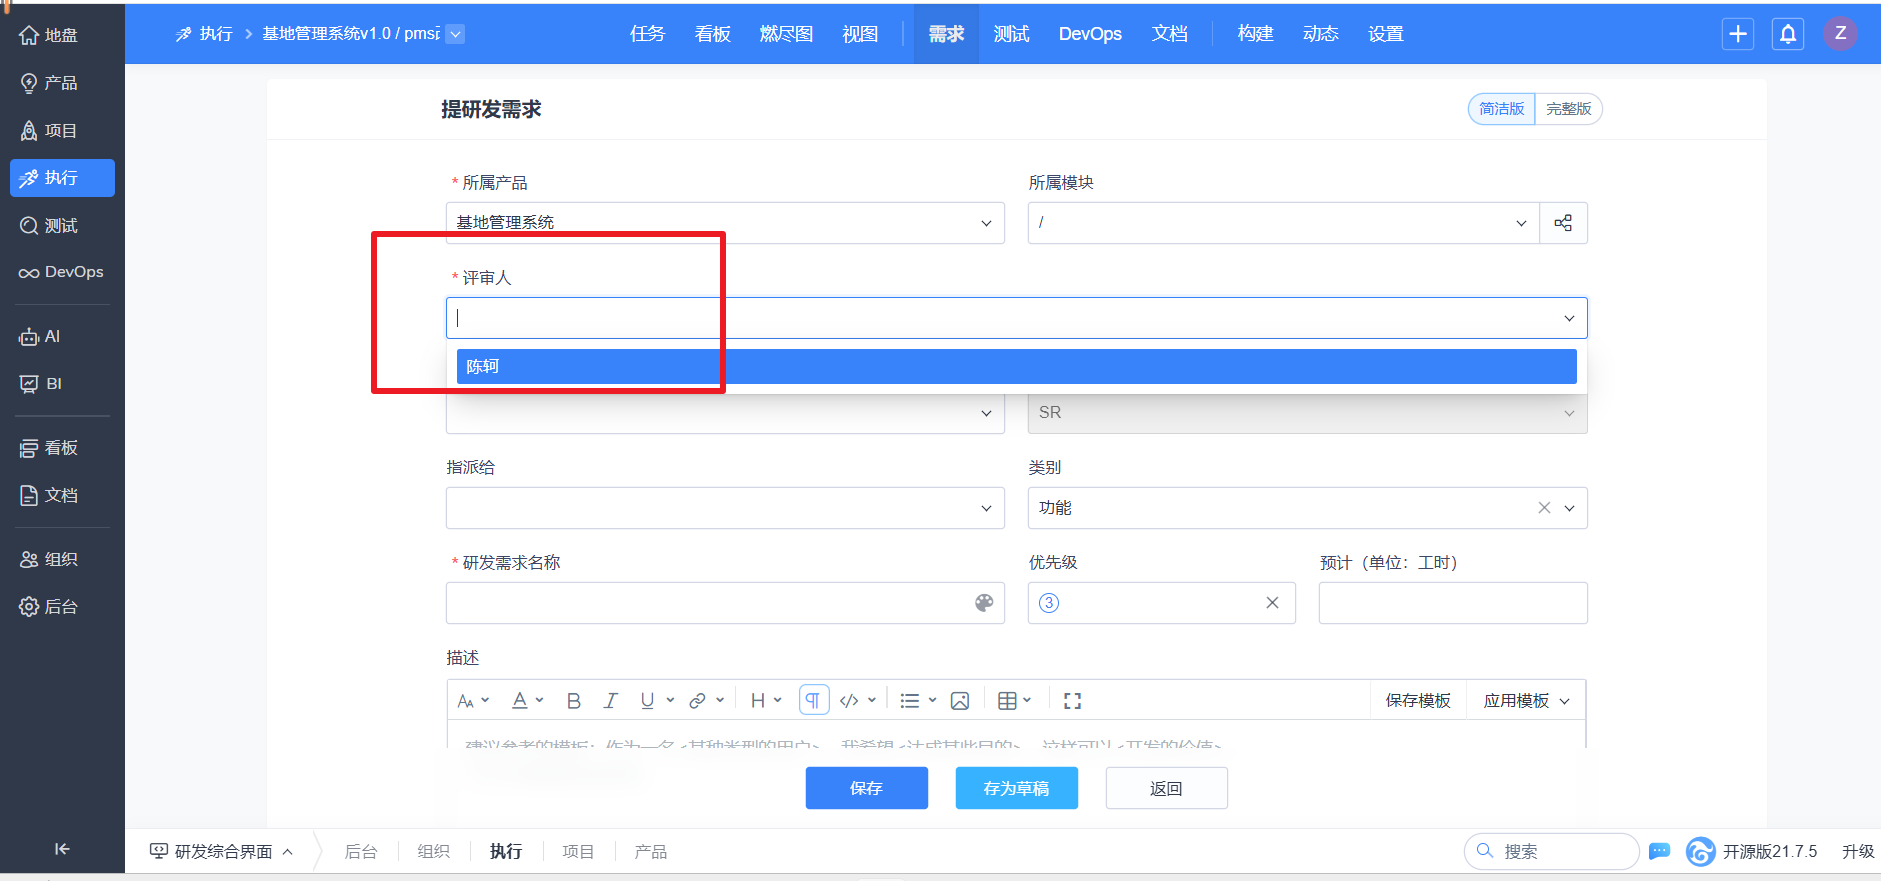The height and width of the screenshot is (881, 1881).
Task: Collapse the left sidebar menu
Action: (x=62, y=849)
